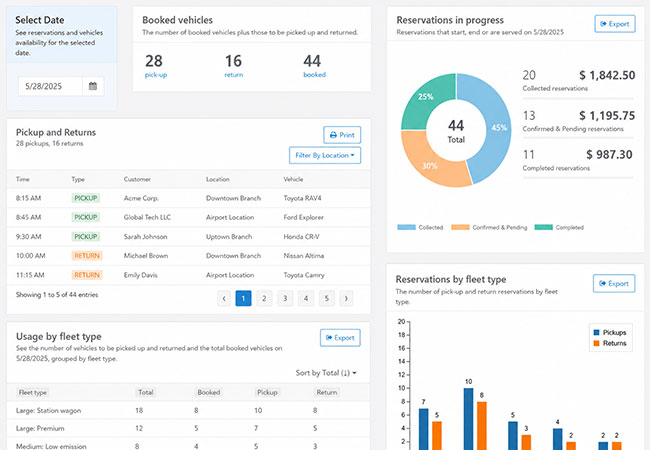
Task: Click the Honda CR-V vehicle cell
Action: click(301, 237)
